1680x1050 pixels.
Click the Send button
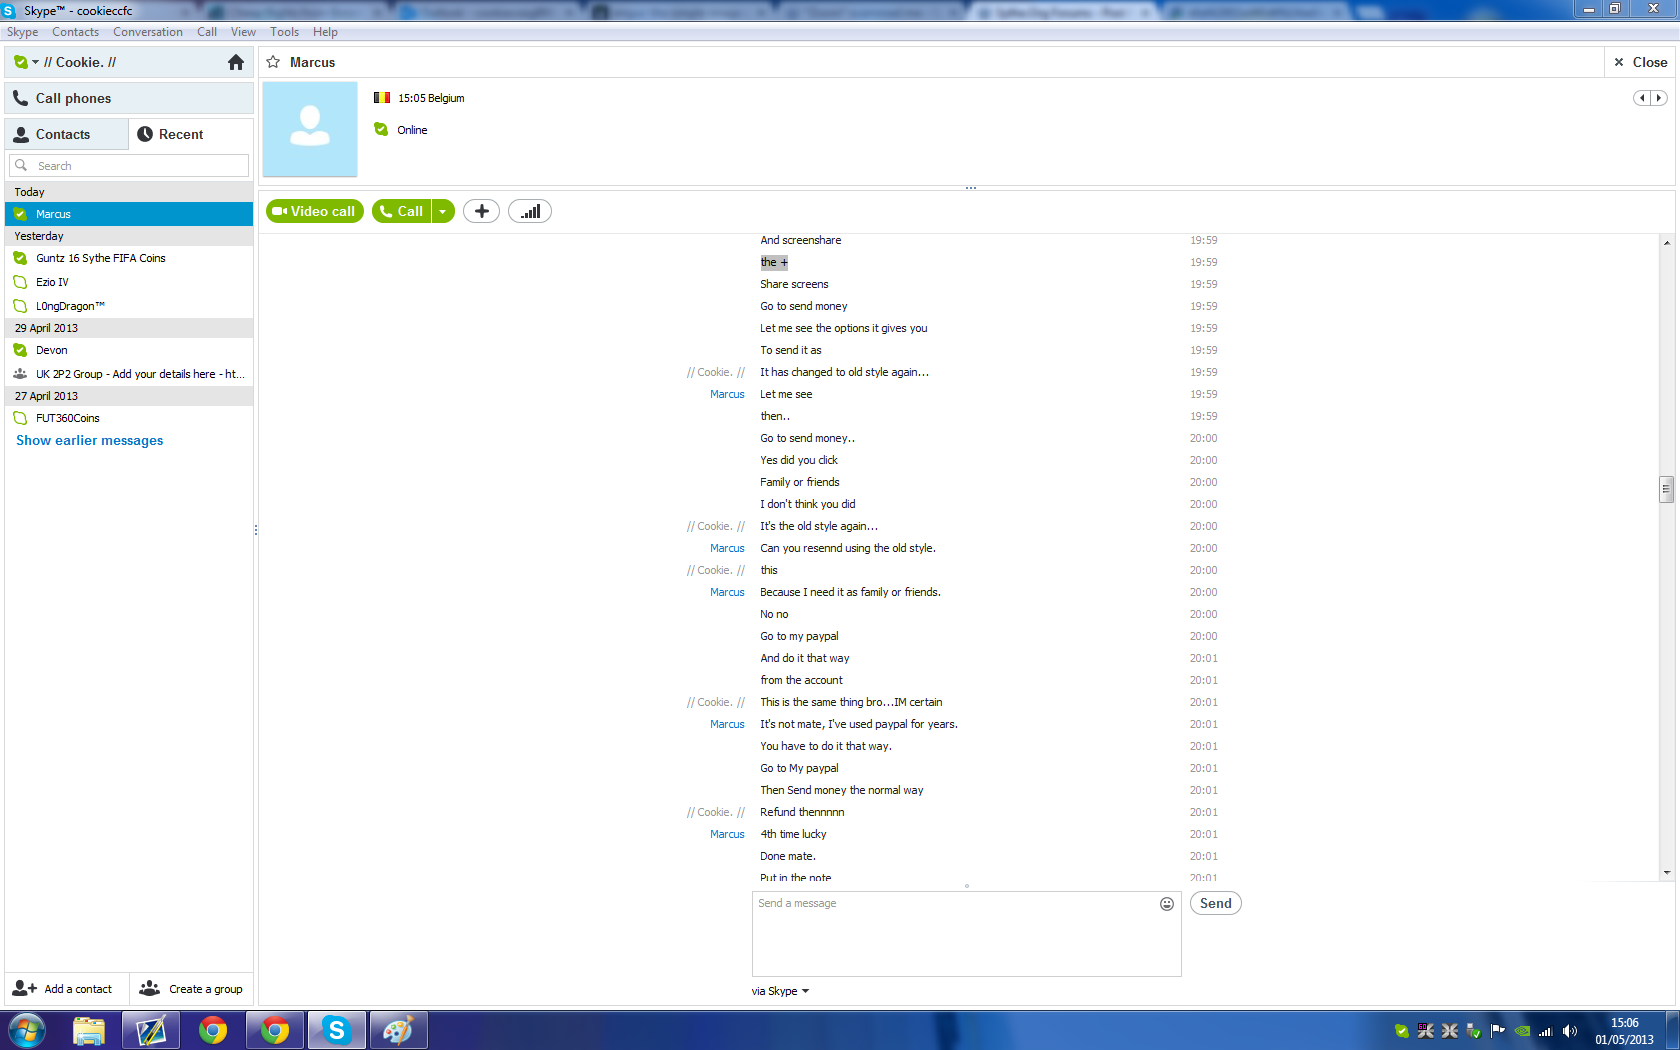tap(1216, 903)
